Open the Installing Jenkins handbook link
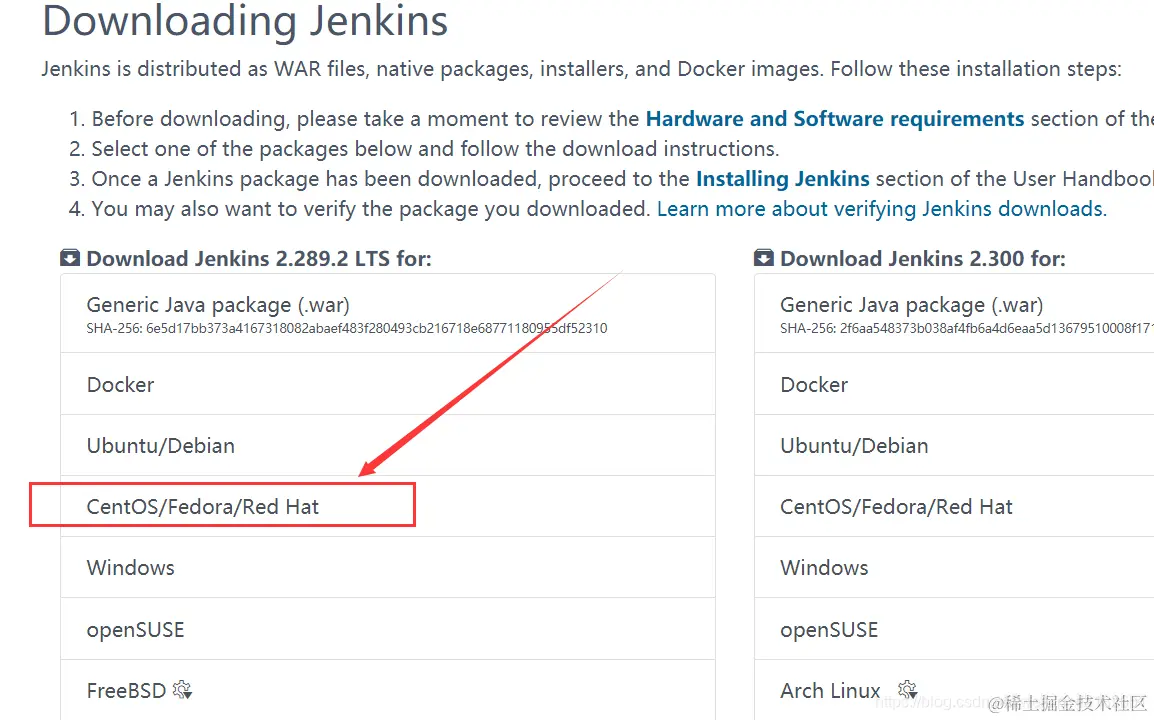 [782, 179]
